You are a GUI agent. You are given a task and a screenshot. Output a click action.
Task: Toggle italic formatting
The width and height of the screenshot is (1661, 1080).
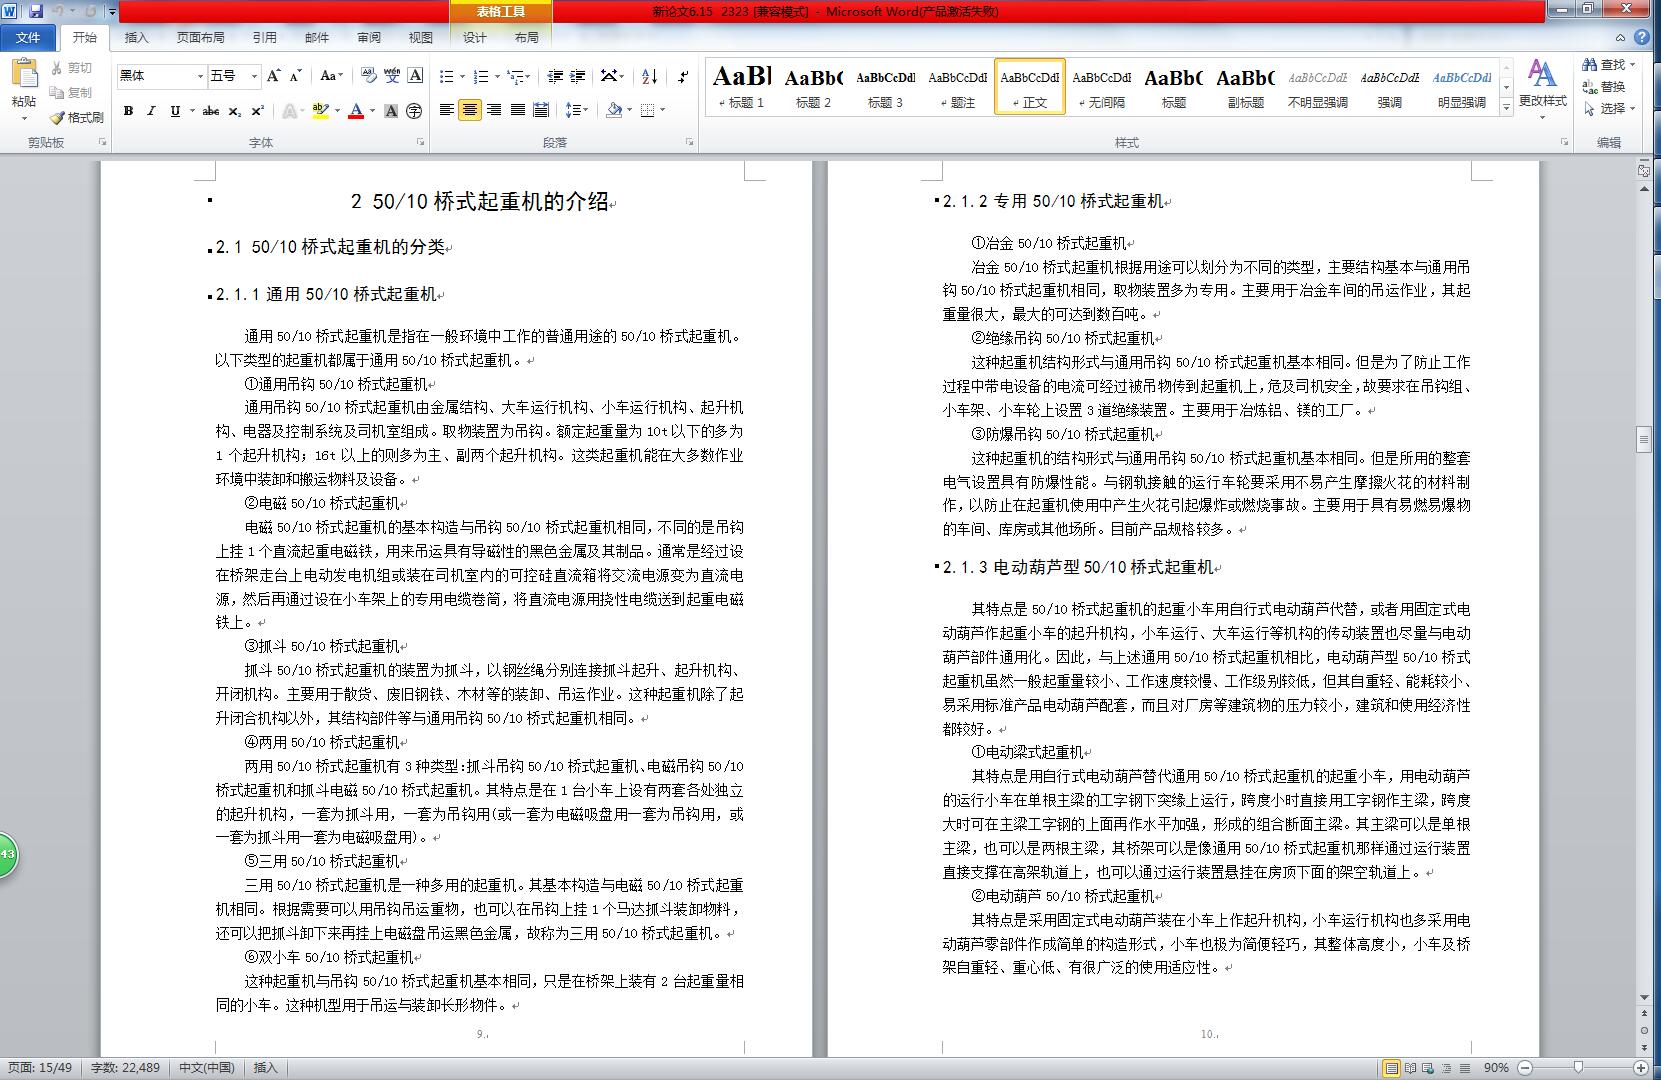coord(151,111)
